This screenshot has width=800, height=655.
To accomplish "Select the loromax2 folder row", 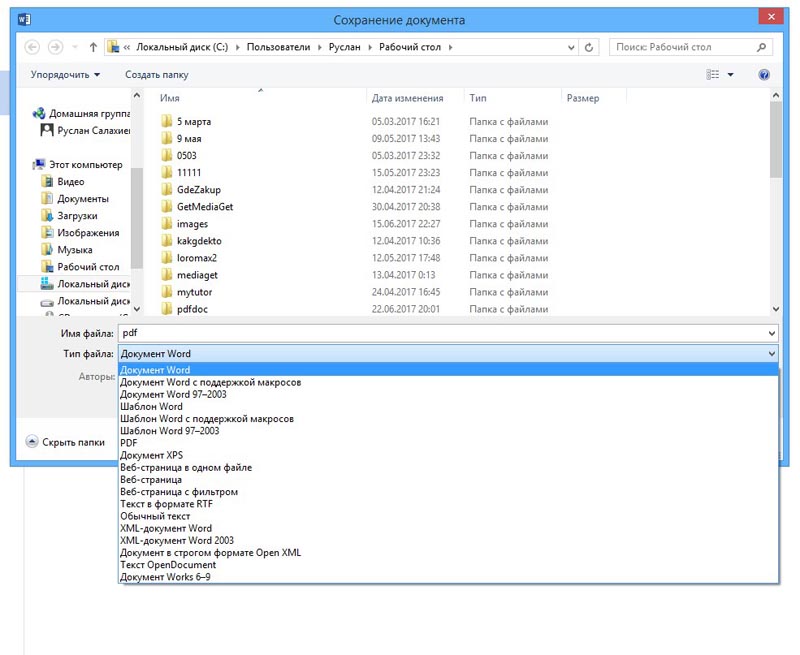I will 355,258.
